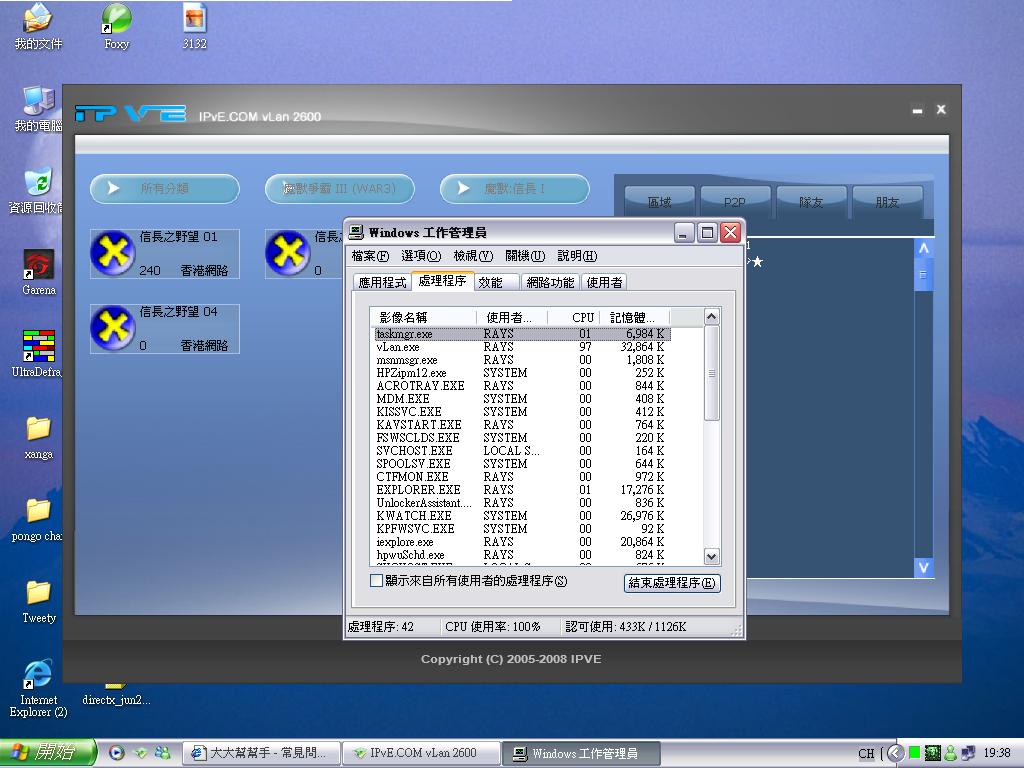This screenshot has height=768, width=1024.
Task: Click the 魔獸爭霸 III (WAR3) button
Action: tap(340, 189)
